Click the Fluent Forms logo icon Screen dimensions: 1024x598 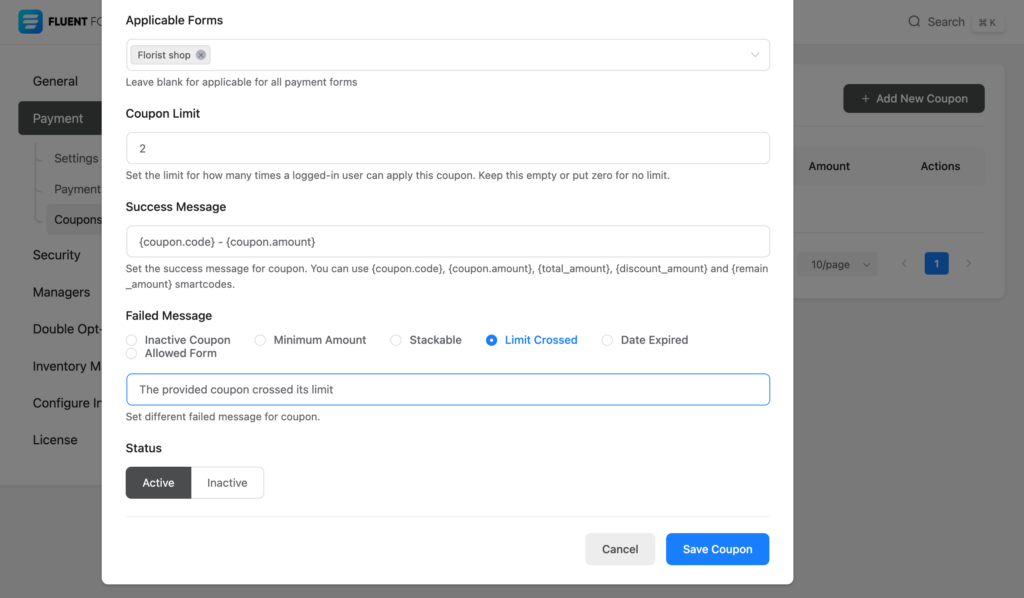click(30, 22)
